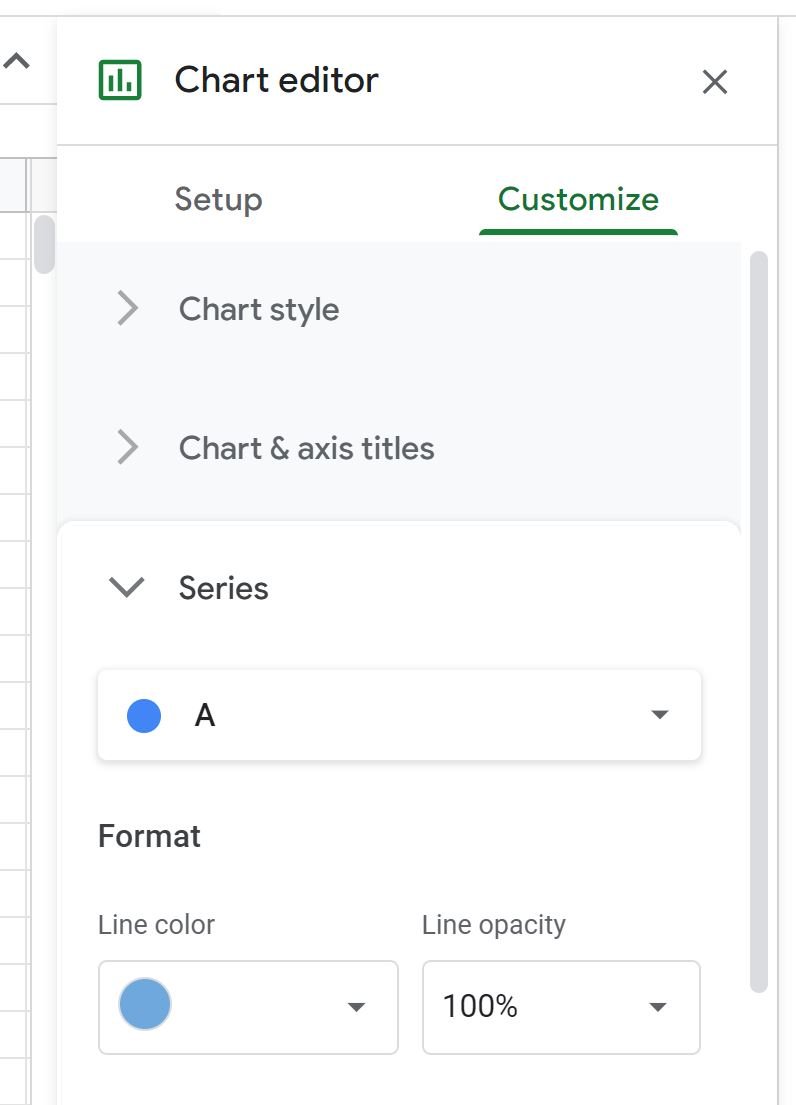
Task: Expand the Chart & axis titles section
Action: click(x=399, y=448)
